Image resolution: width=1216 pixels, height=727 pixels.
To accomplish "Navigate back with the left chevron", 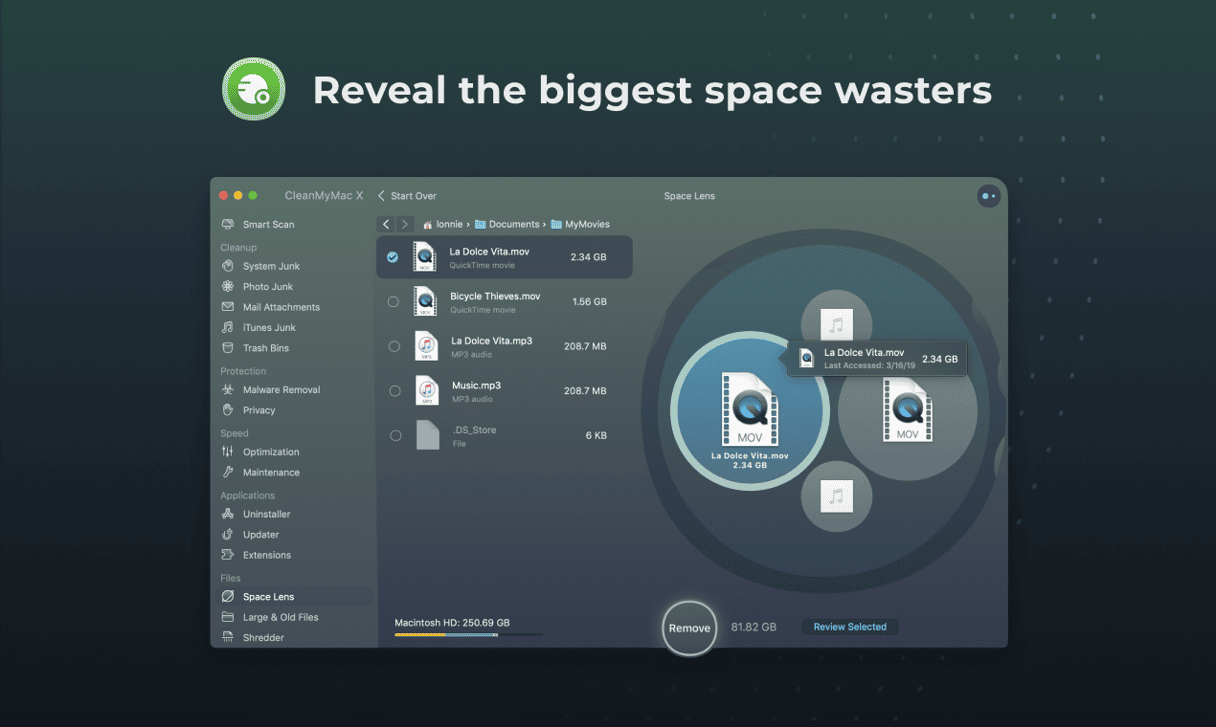I will pyautogui.click(x=386, y=225).
